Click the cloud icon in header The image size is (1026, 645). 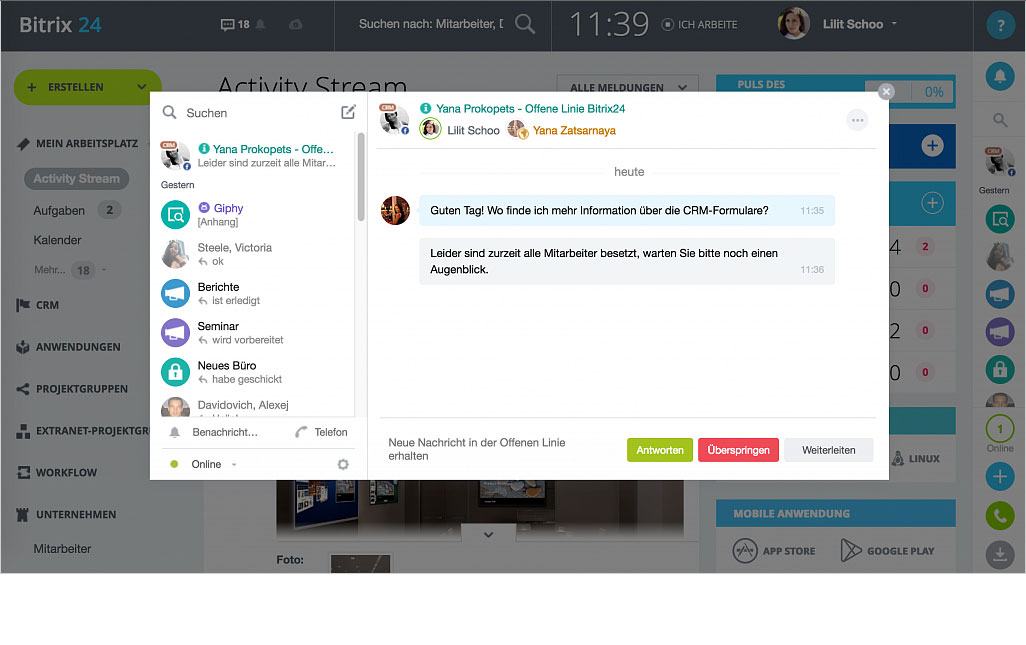tap(296, 24)
